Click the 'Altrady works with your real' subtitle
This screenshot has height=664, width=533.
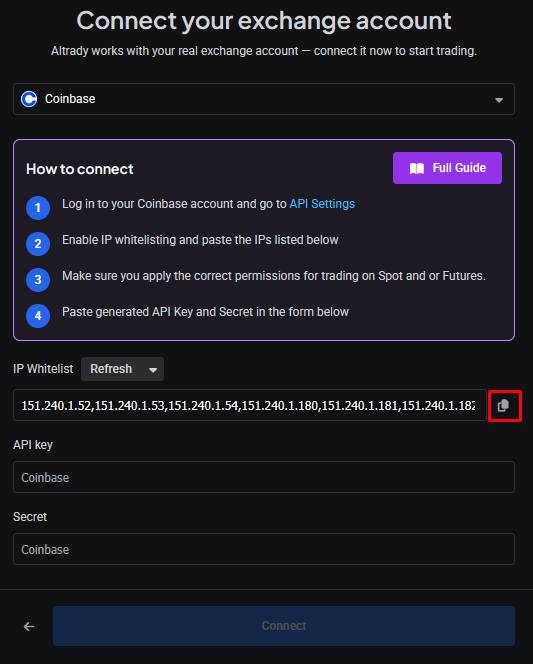pos(264,51)
